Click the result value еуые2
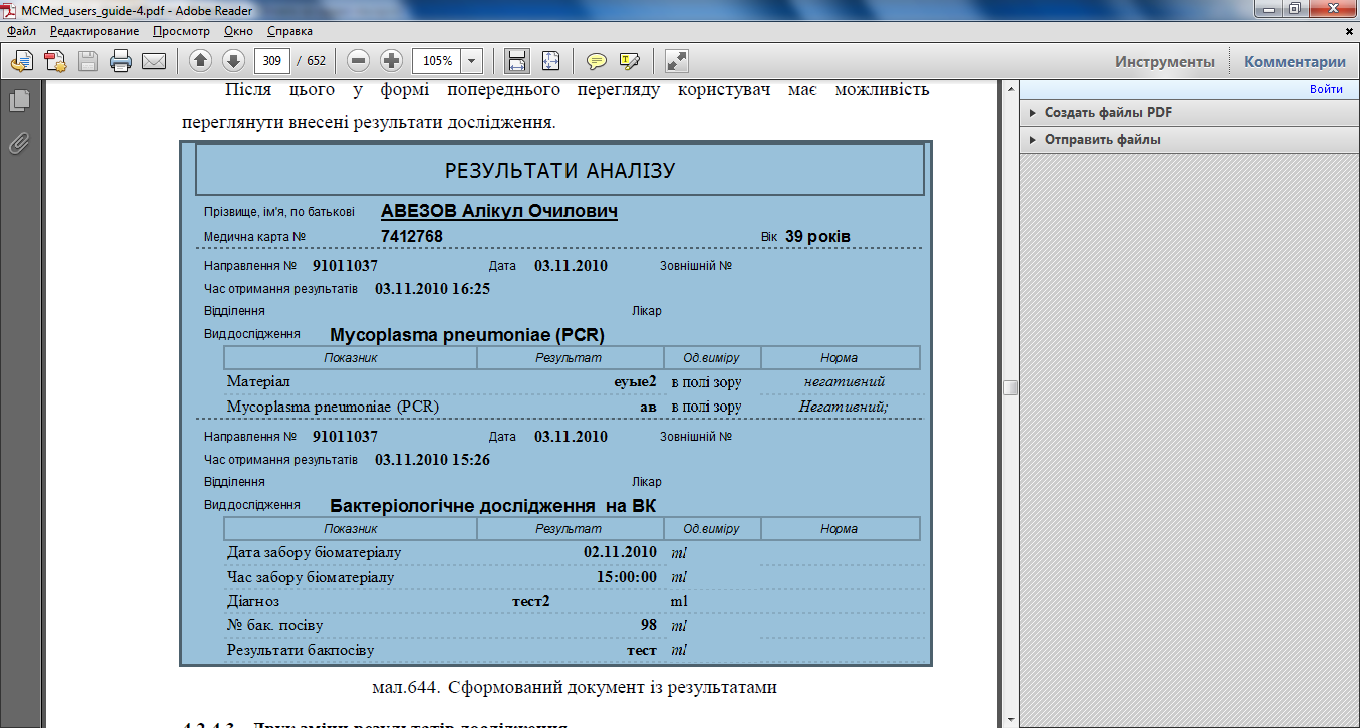 click(x=635, y=381)
